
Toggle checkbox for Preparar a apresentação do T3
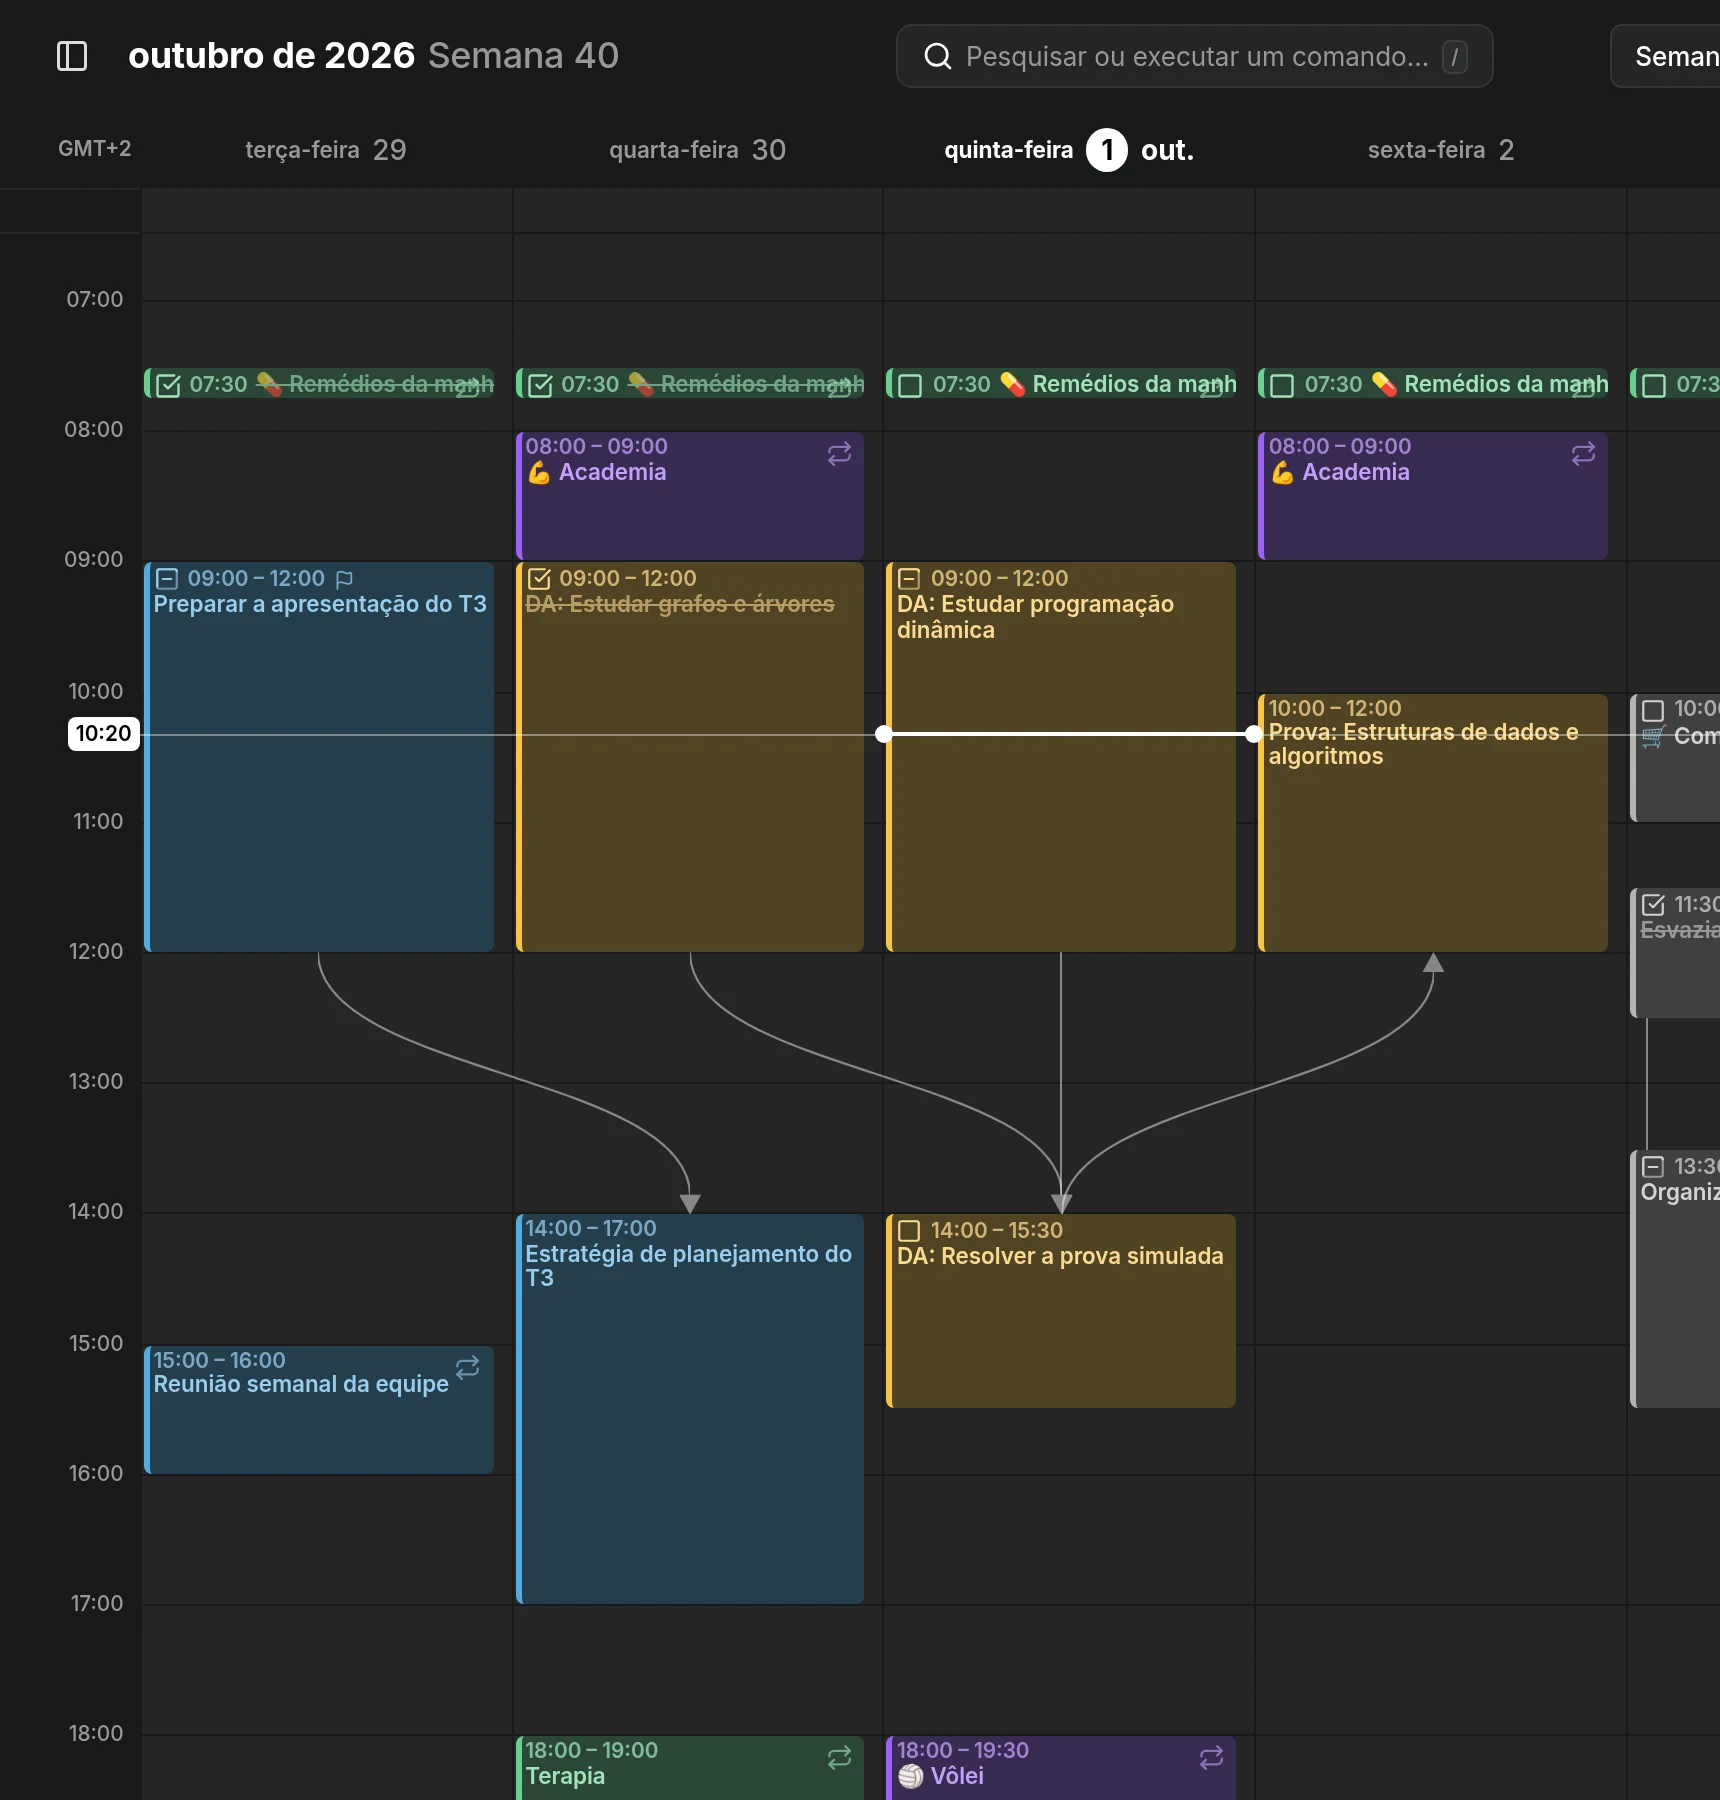(167, 579)
